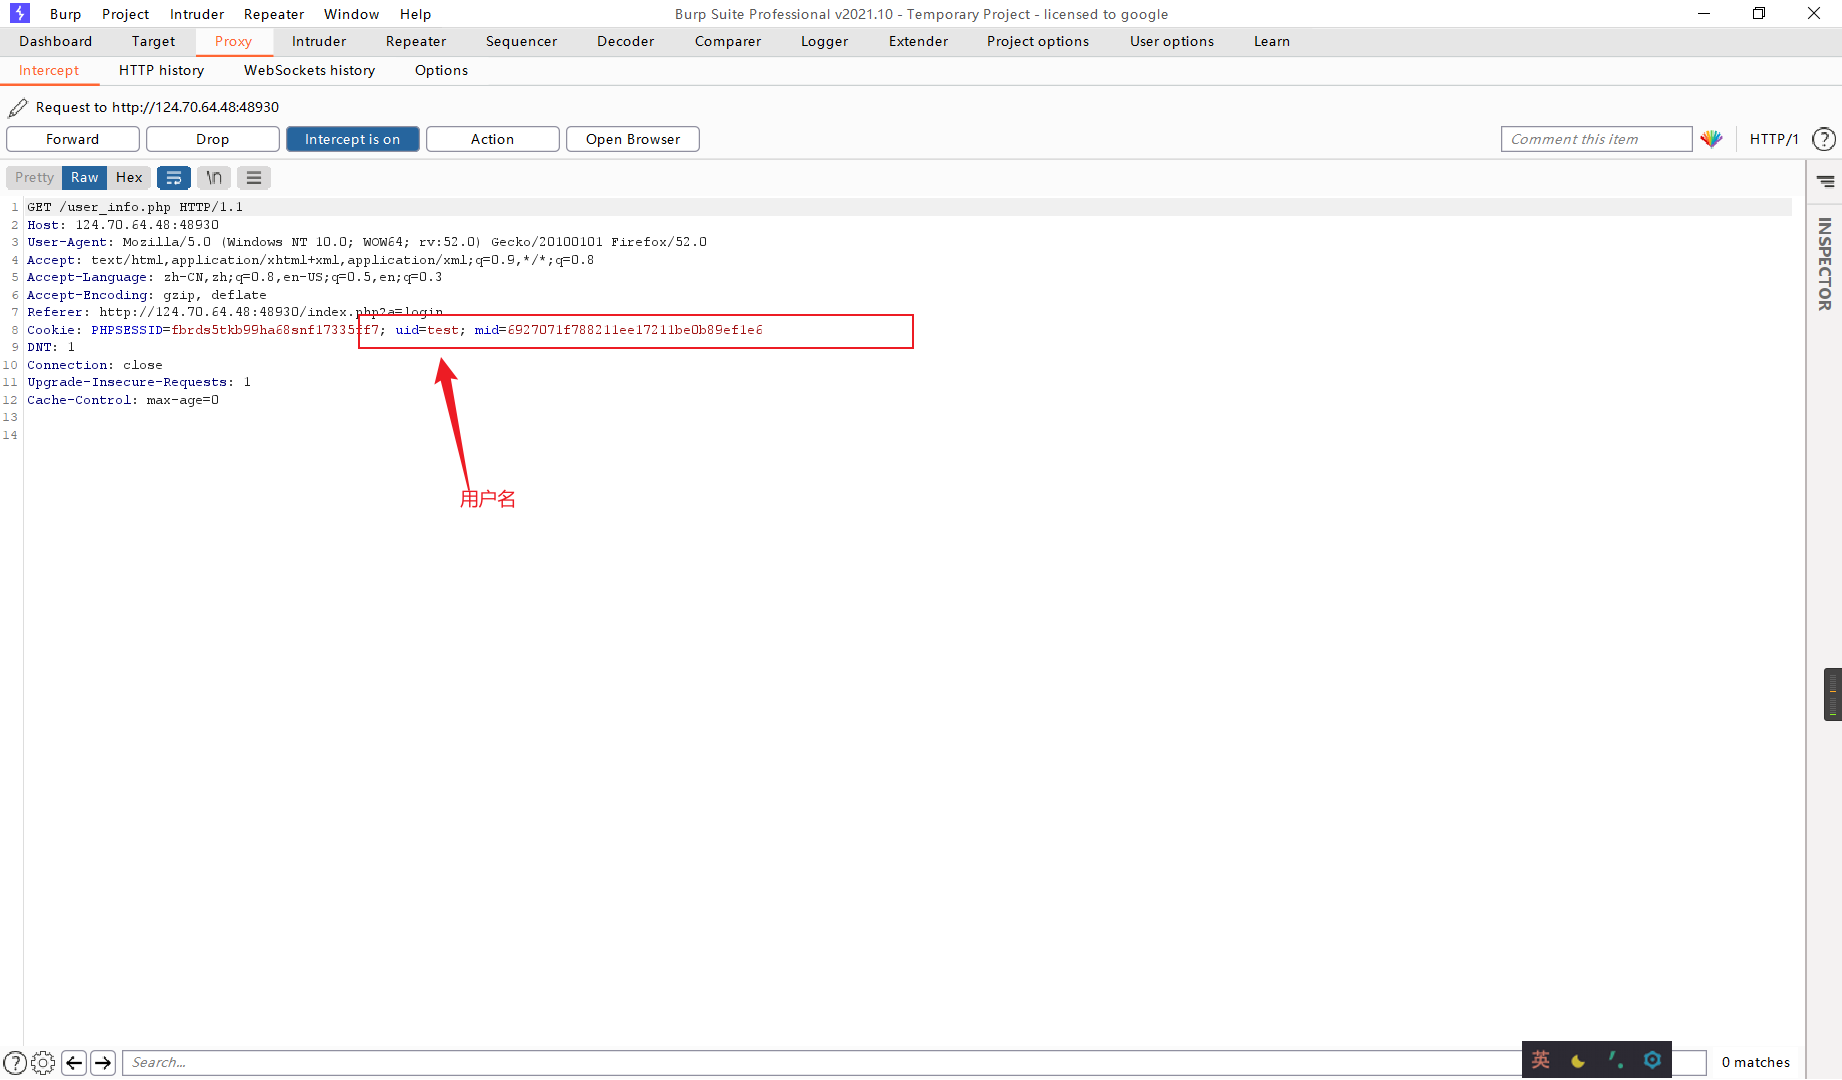This screenshot has height=1080, width=1842.
Task: Open the editor hamburger menu icon
Action: [x=254, y=178]
